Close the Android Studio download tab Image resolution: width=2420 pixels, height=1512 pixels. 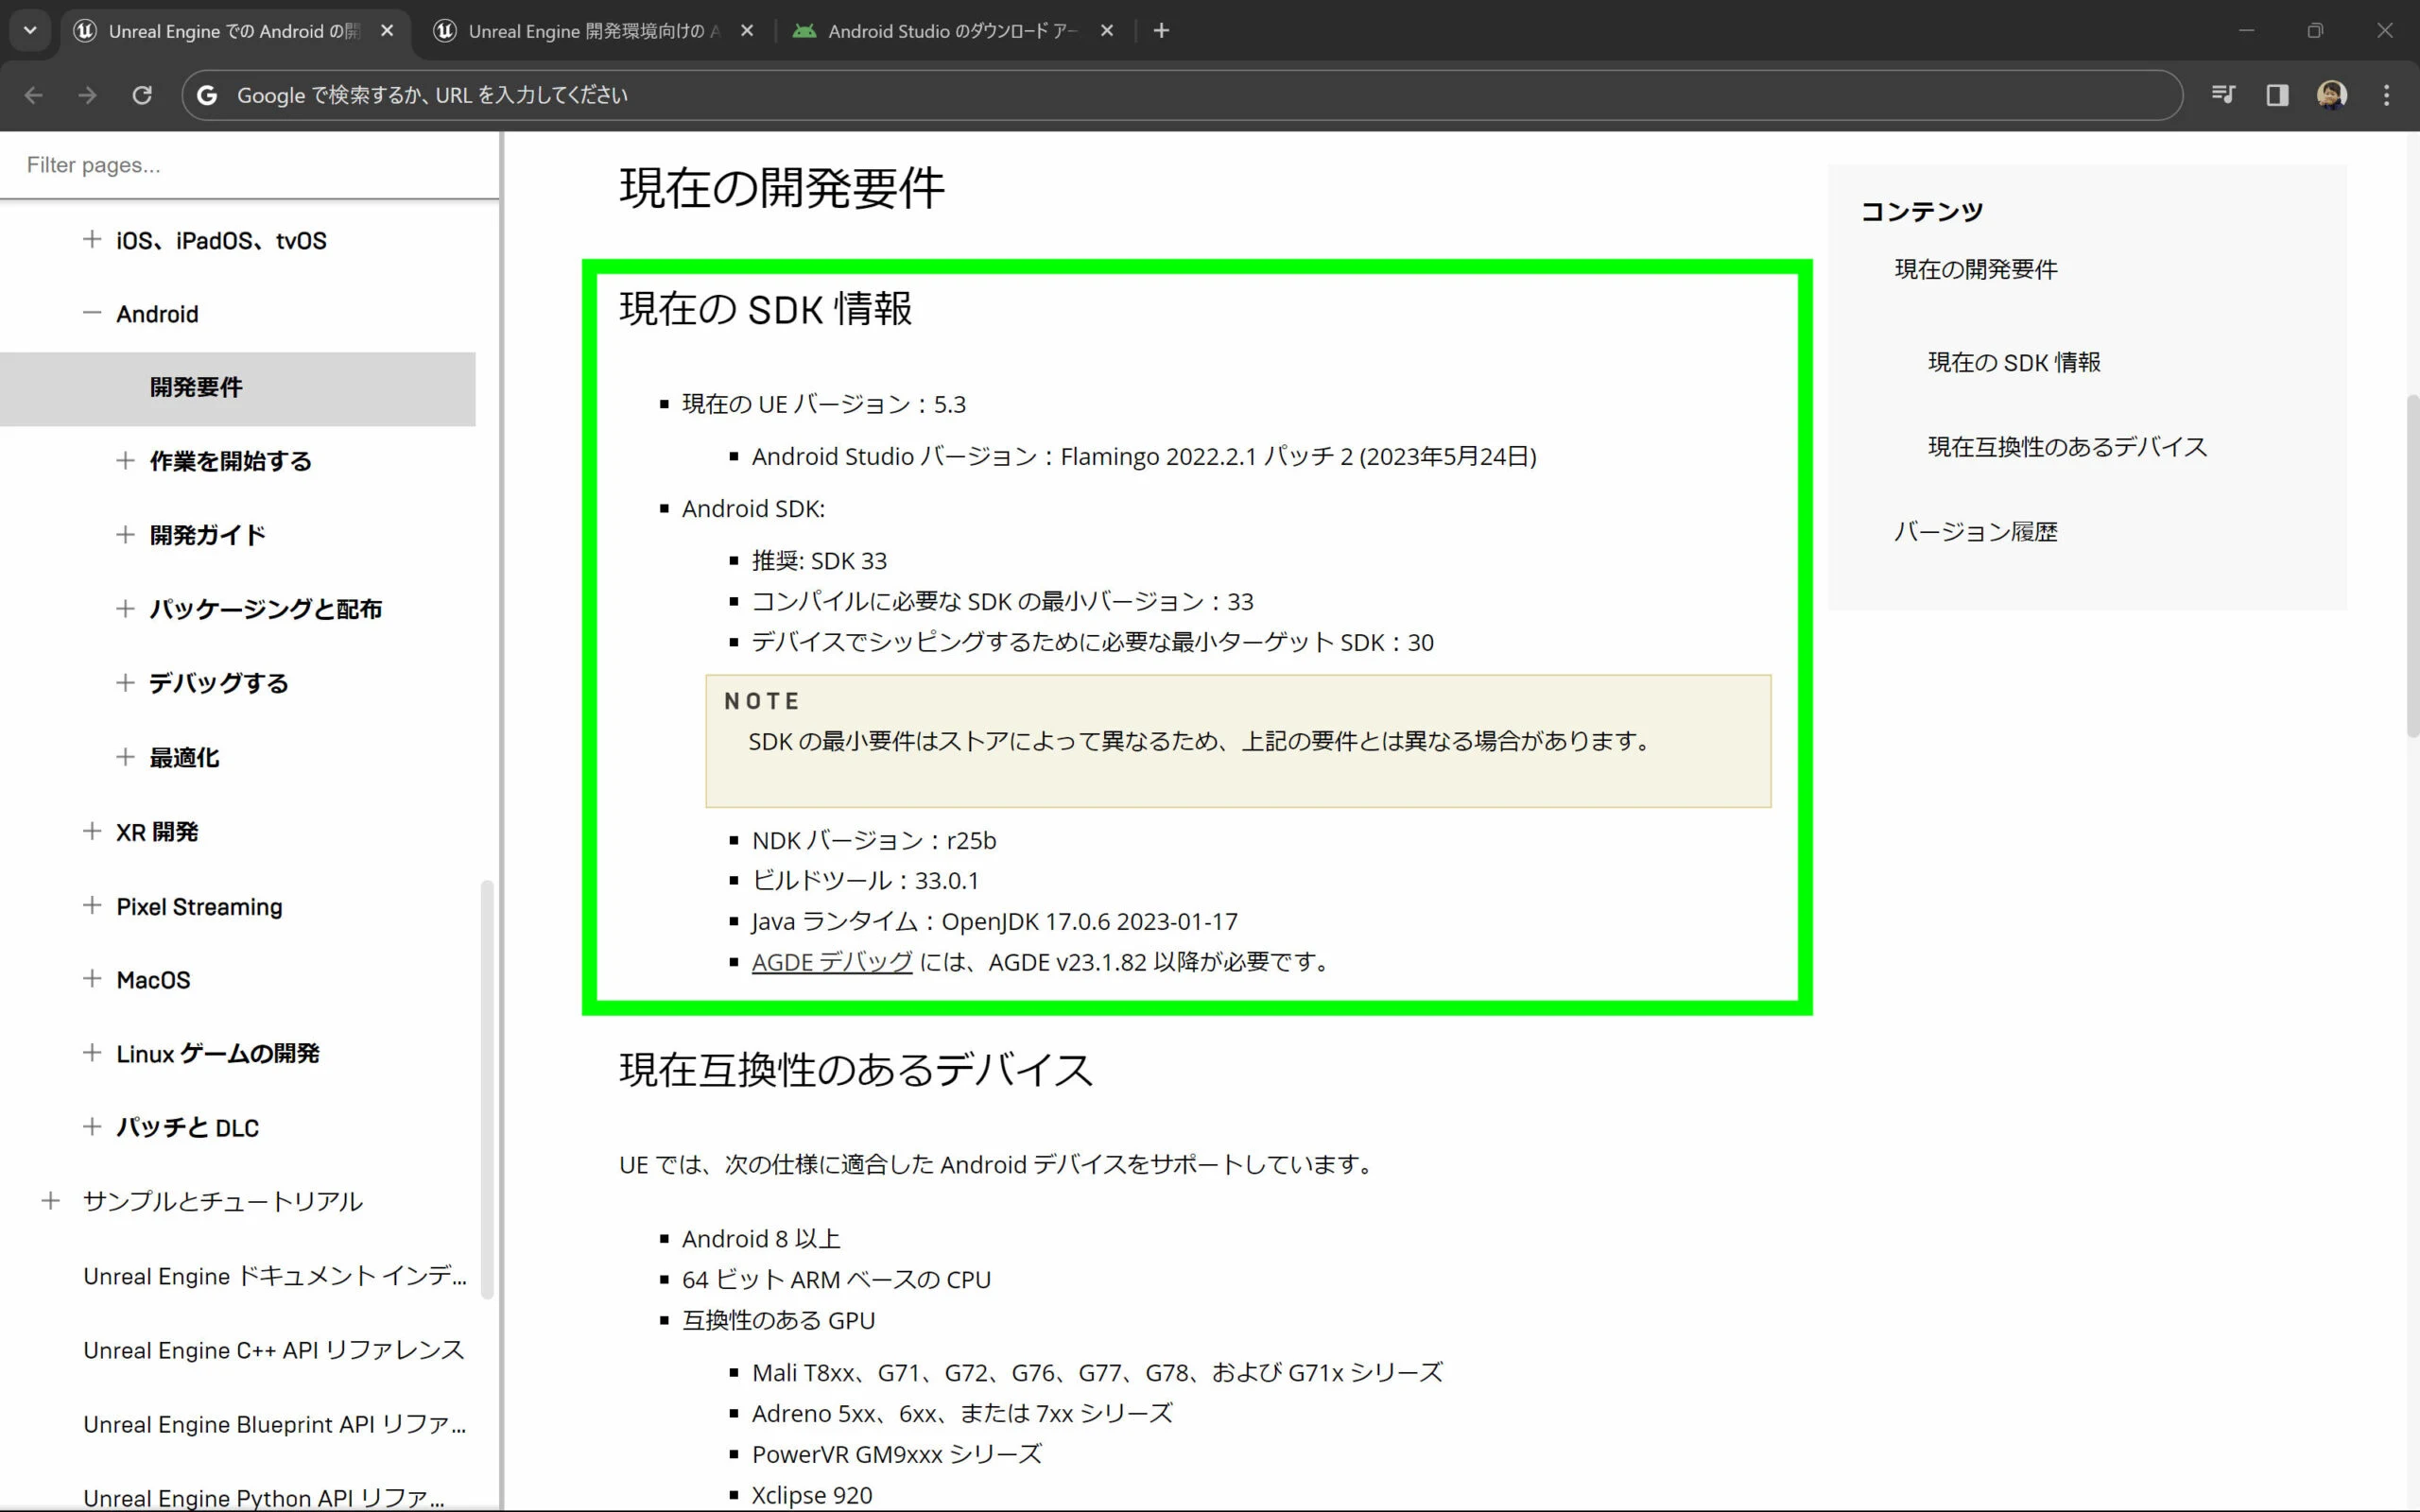[x=1106, y=31]
